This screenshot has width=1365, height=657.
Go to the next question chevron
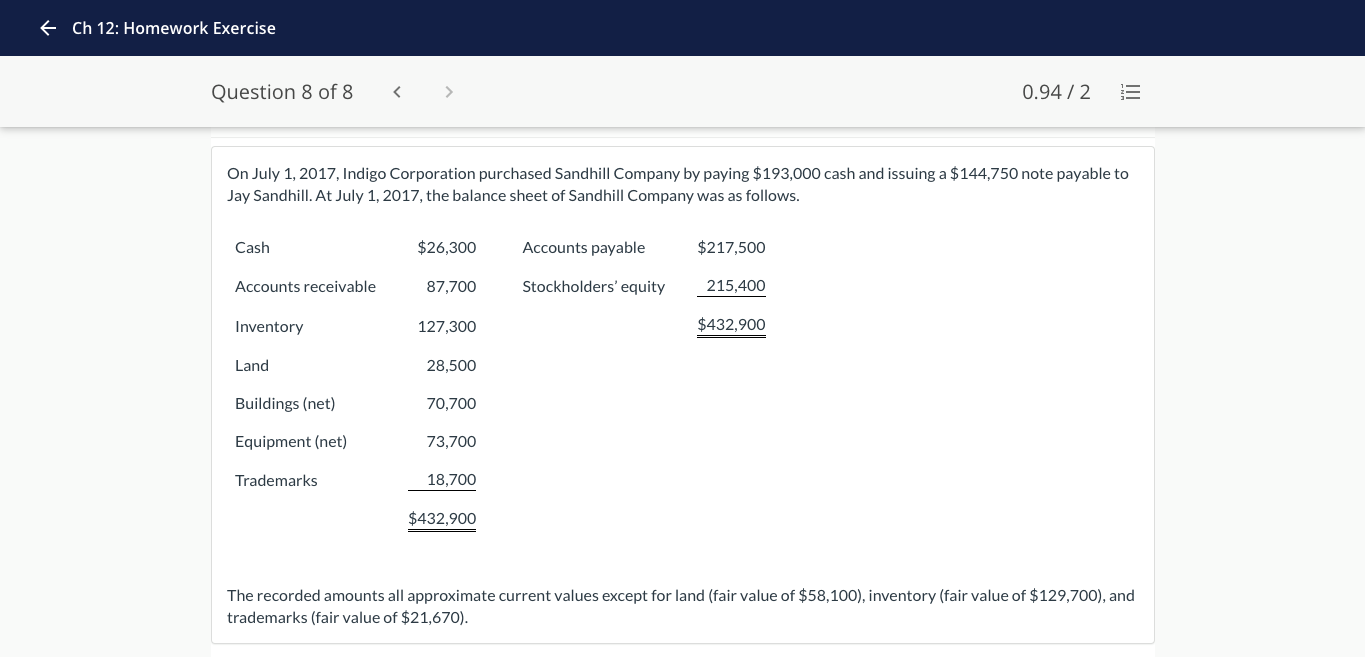pyautogui.click(x=449, y=92)
